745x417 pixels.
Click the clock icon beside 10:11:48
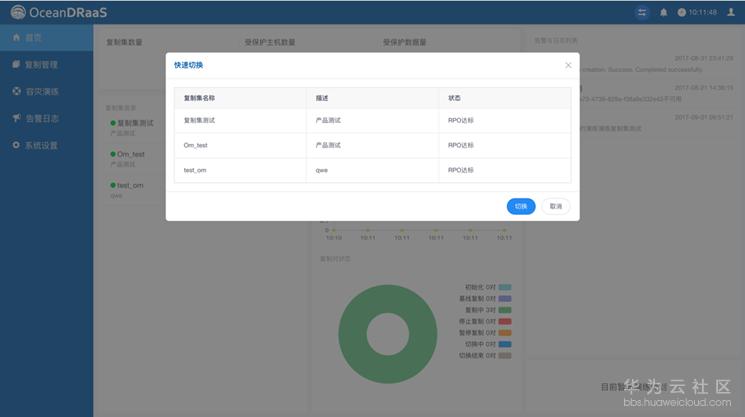pyautogui.click(x=681, y=12)
